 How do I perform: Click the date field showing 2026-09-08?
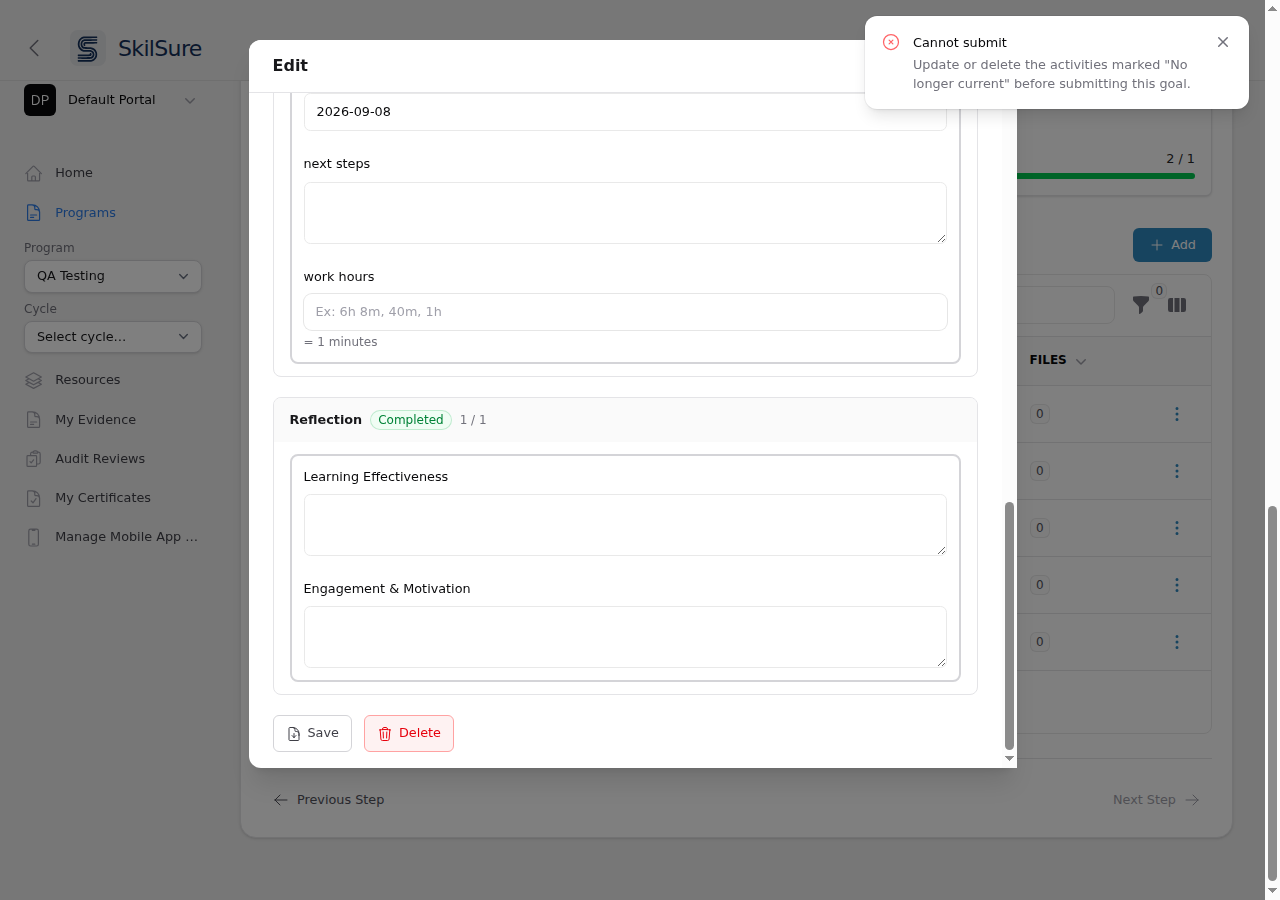coord(625,112)
